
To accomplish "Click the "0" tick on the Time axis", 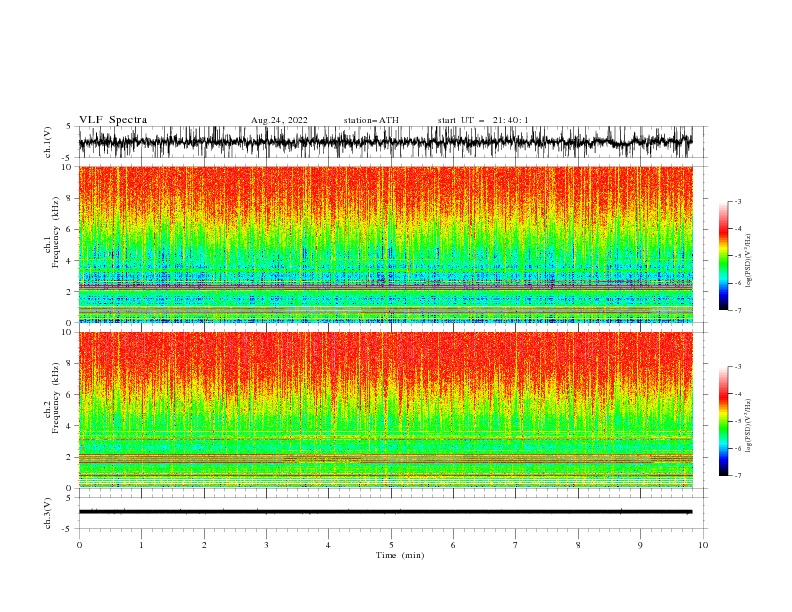I will coord(79,545).
